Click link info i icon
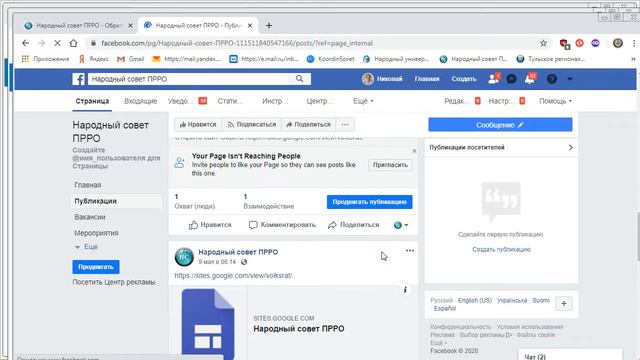This screenshot has width=640, height=360. click(405, 290)
